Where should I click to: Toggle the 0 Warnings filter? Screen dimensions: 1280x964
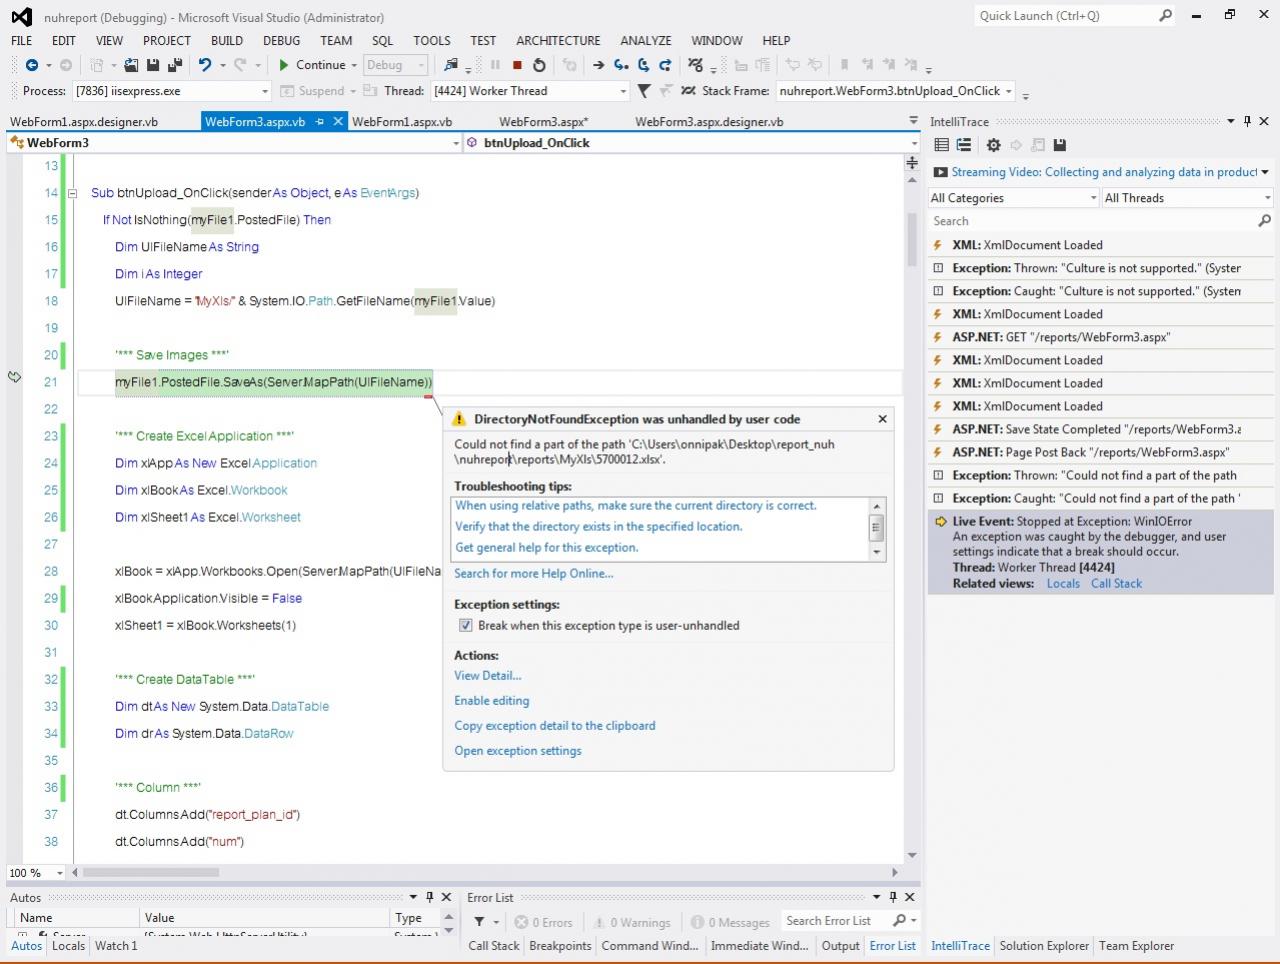pos(632,922)
